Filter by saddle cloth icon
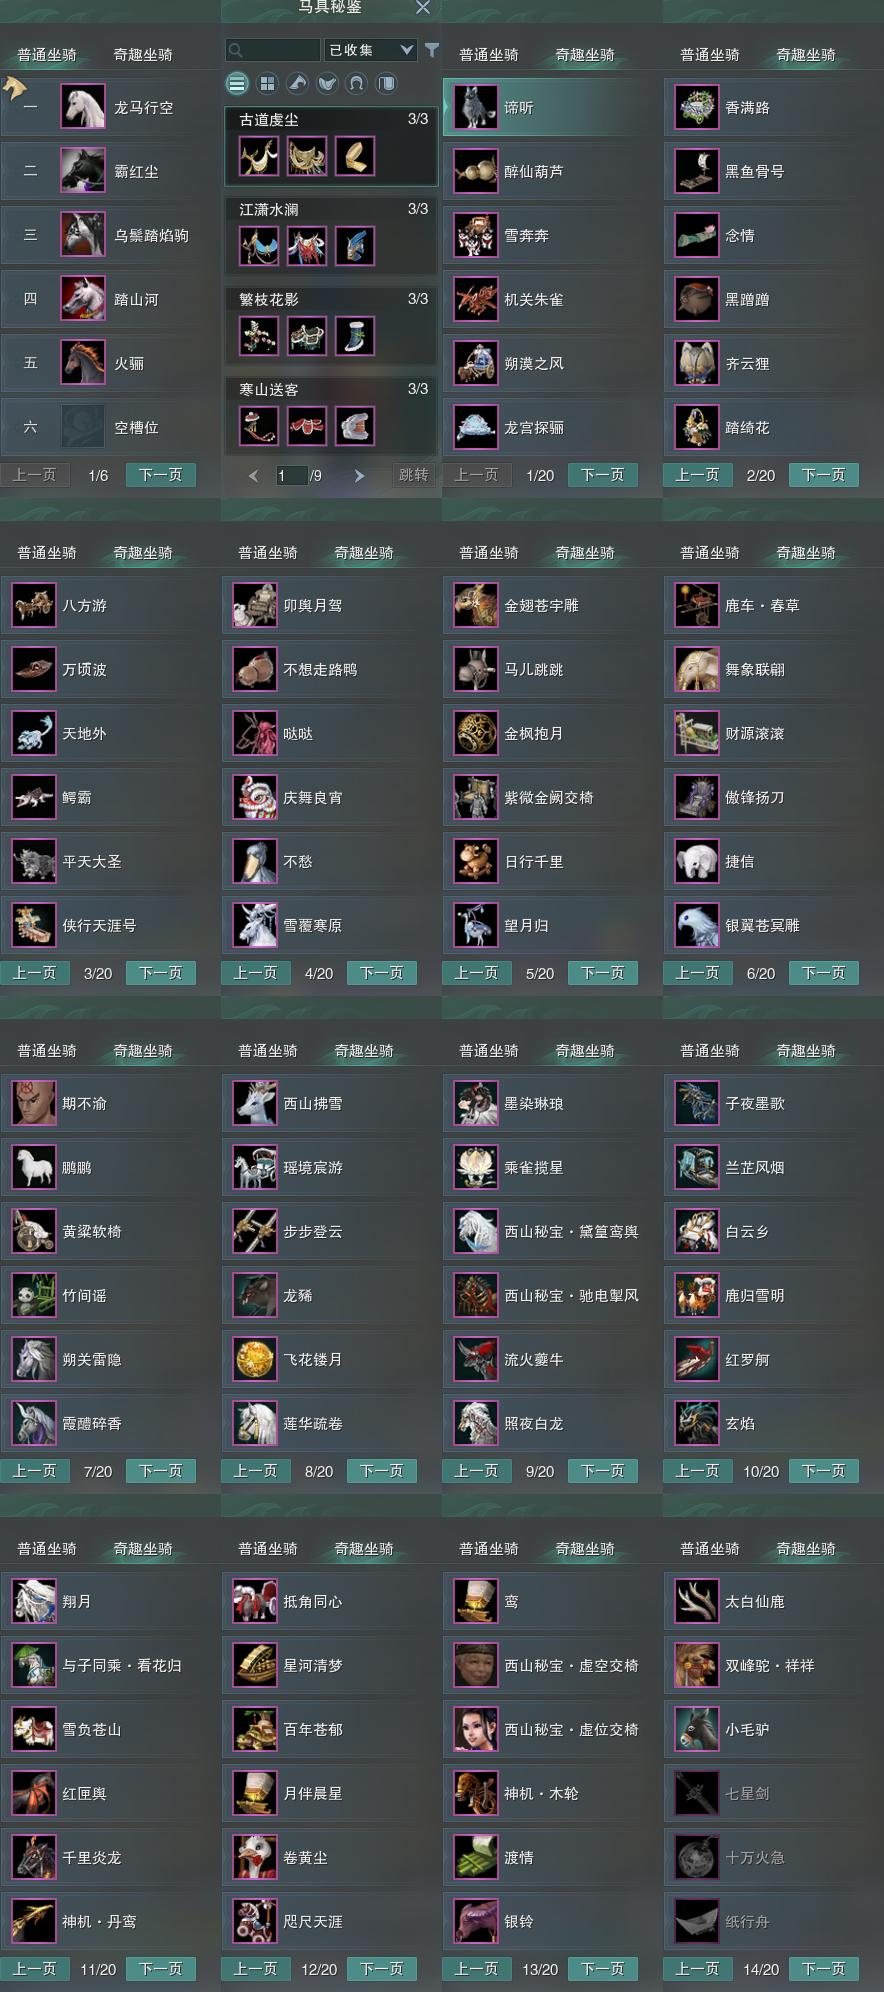Screen dimensions: 884x1992 coord(386,83)
